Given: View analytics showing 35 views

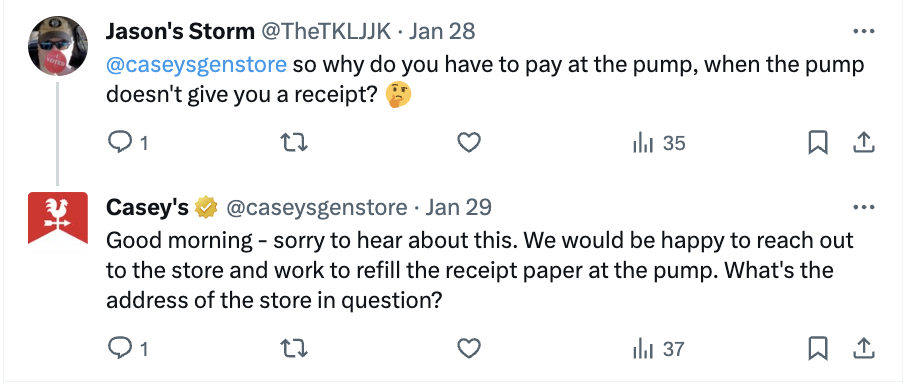Looking at the screenshot, I should pos(659,142).
